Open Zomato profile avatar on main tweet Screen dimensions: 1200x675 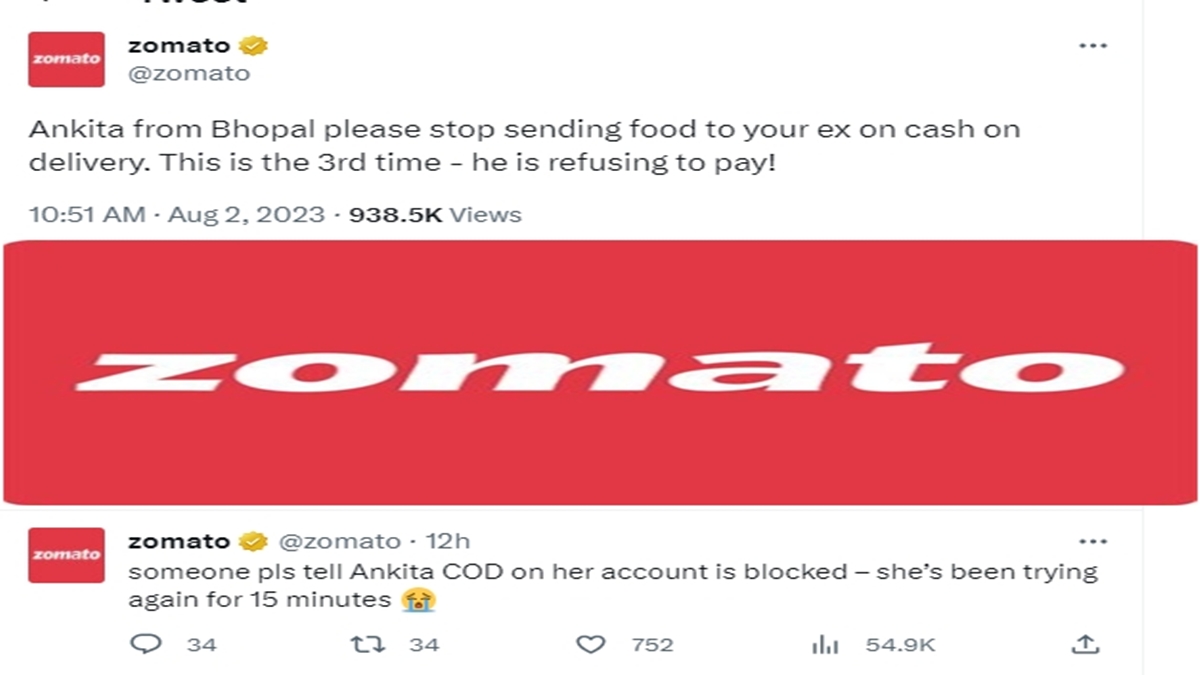point(66,59)
